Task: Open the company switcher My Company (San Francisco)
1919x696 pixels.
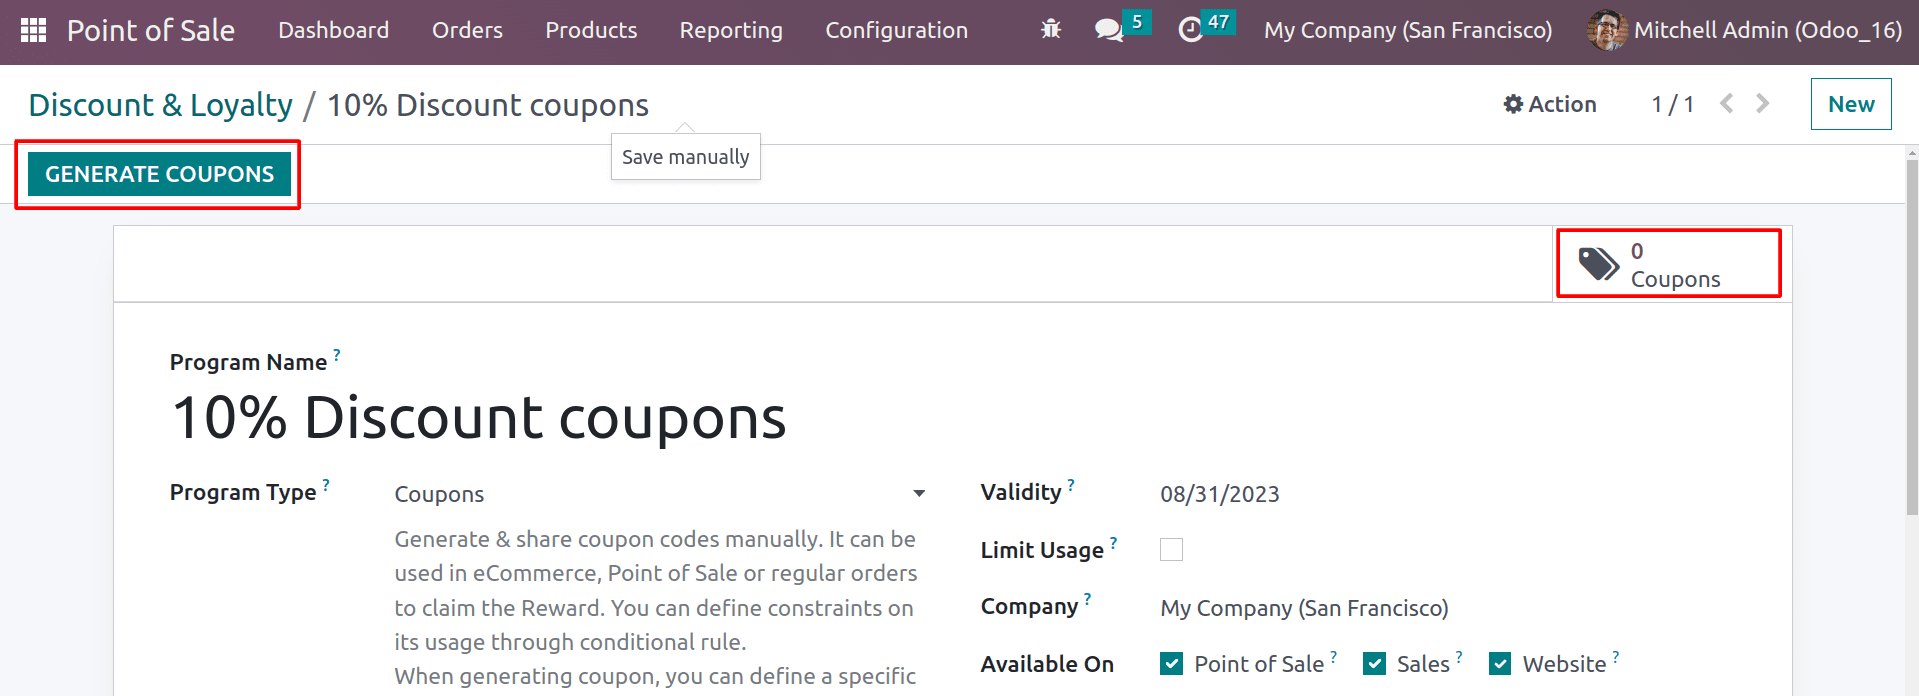Action: 1407,30
